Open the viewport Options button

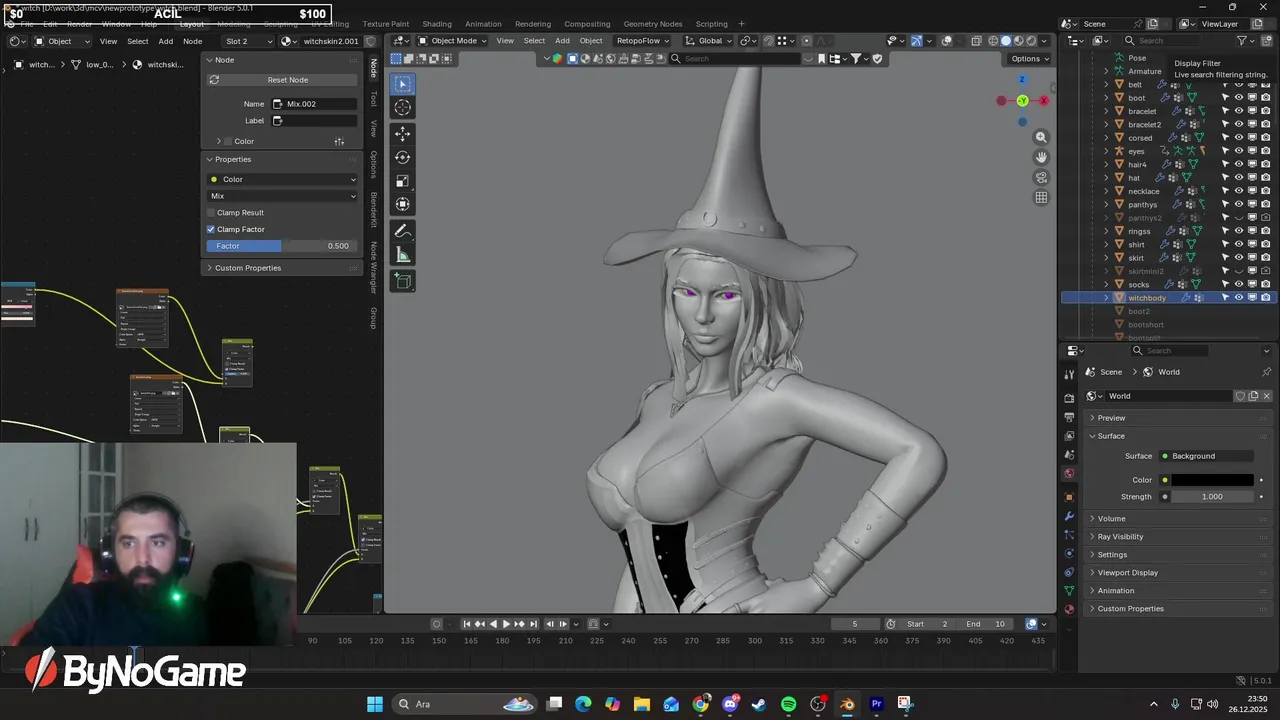pos(1030,59)
